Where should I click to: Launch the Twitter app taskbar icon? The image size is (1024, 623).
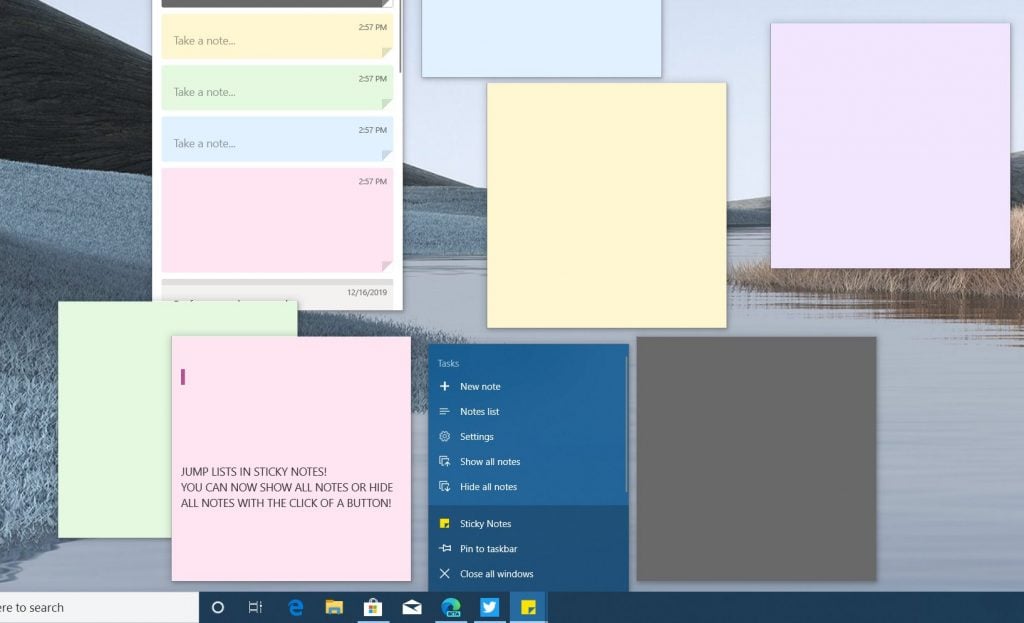(x=489, y=607)
